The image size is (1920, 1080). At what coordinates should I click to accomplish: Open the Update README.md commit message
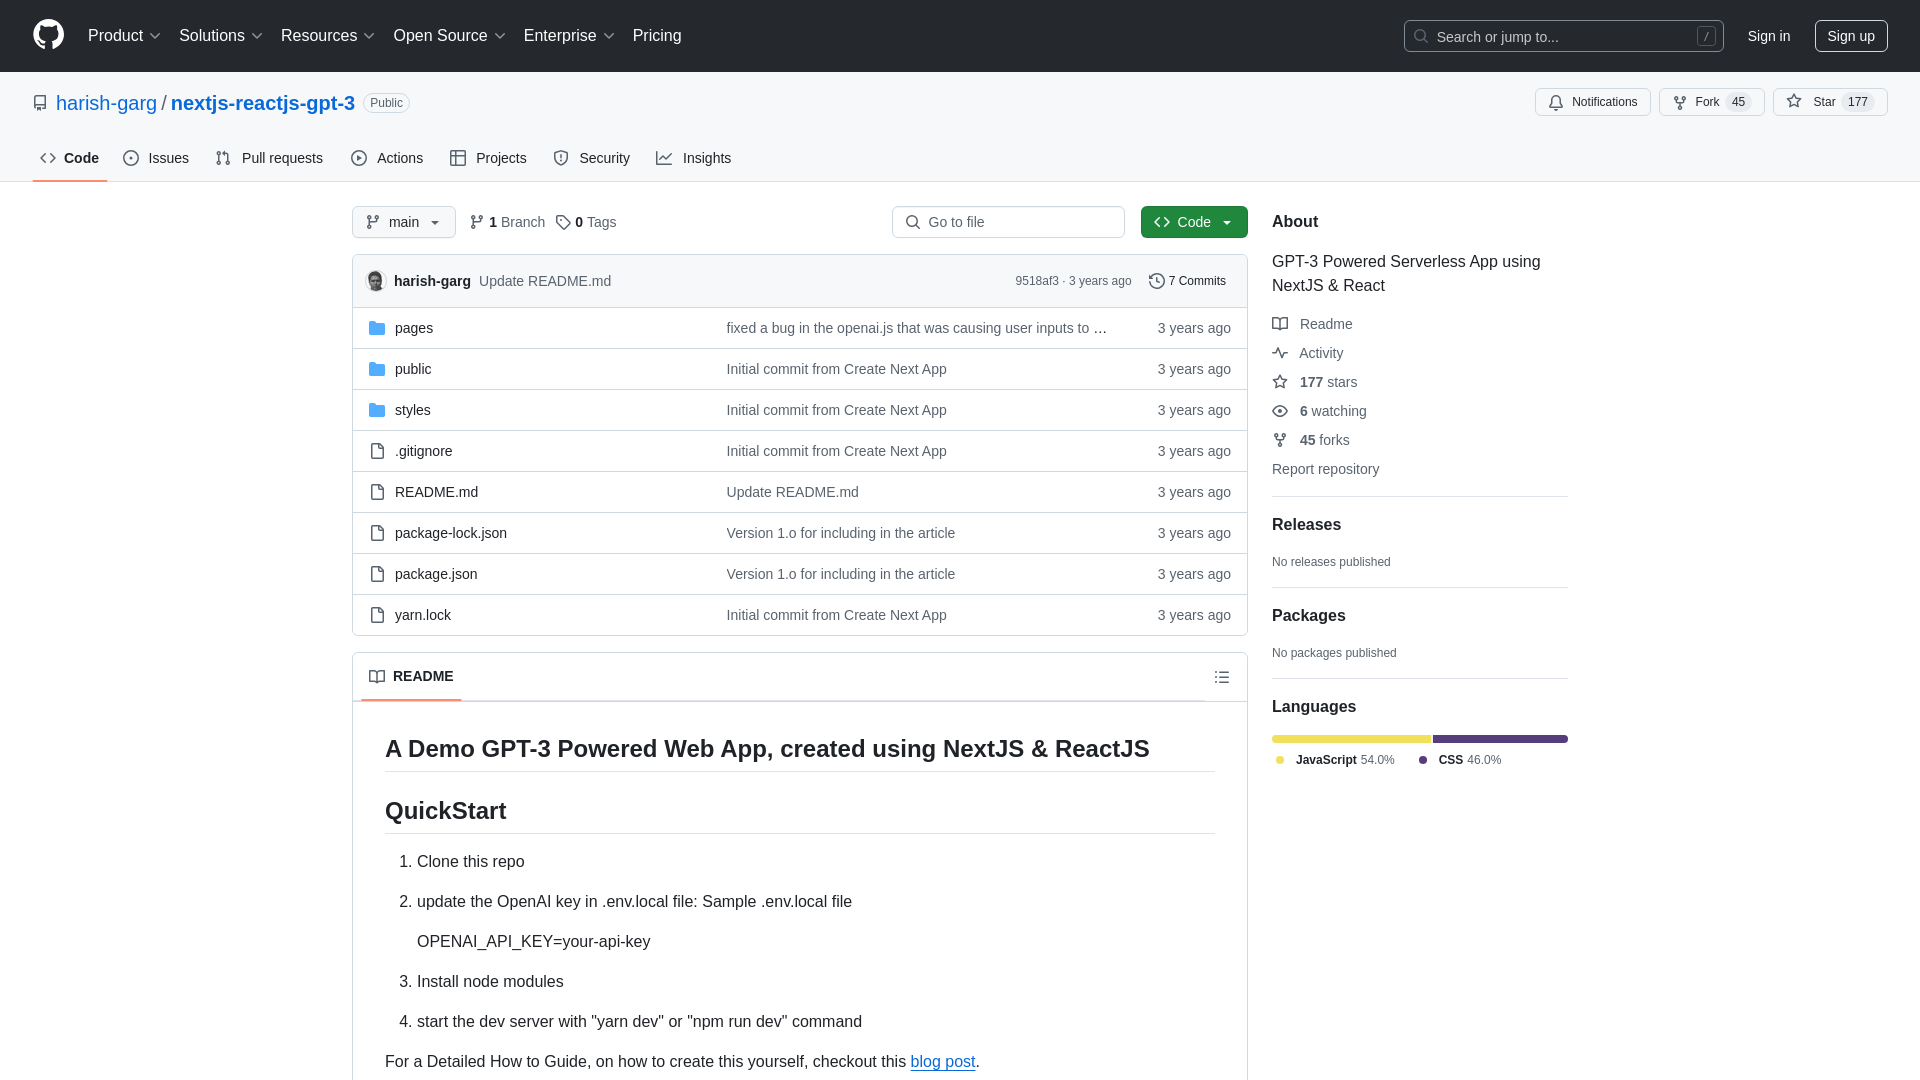(545, 281)
